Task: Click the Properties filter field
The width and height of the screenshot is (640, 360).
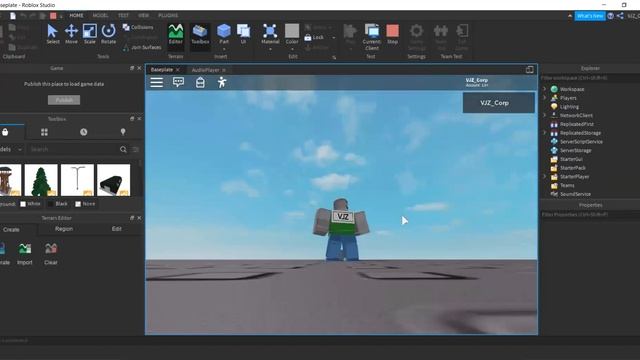Action: click(x=590, y=214)
